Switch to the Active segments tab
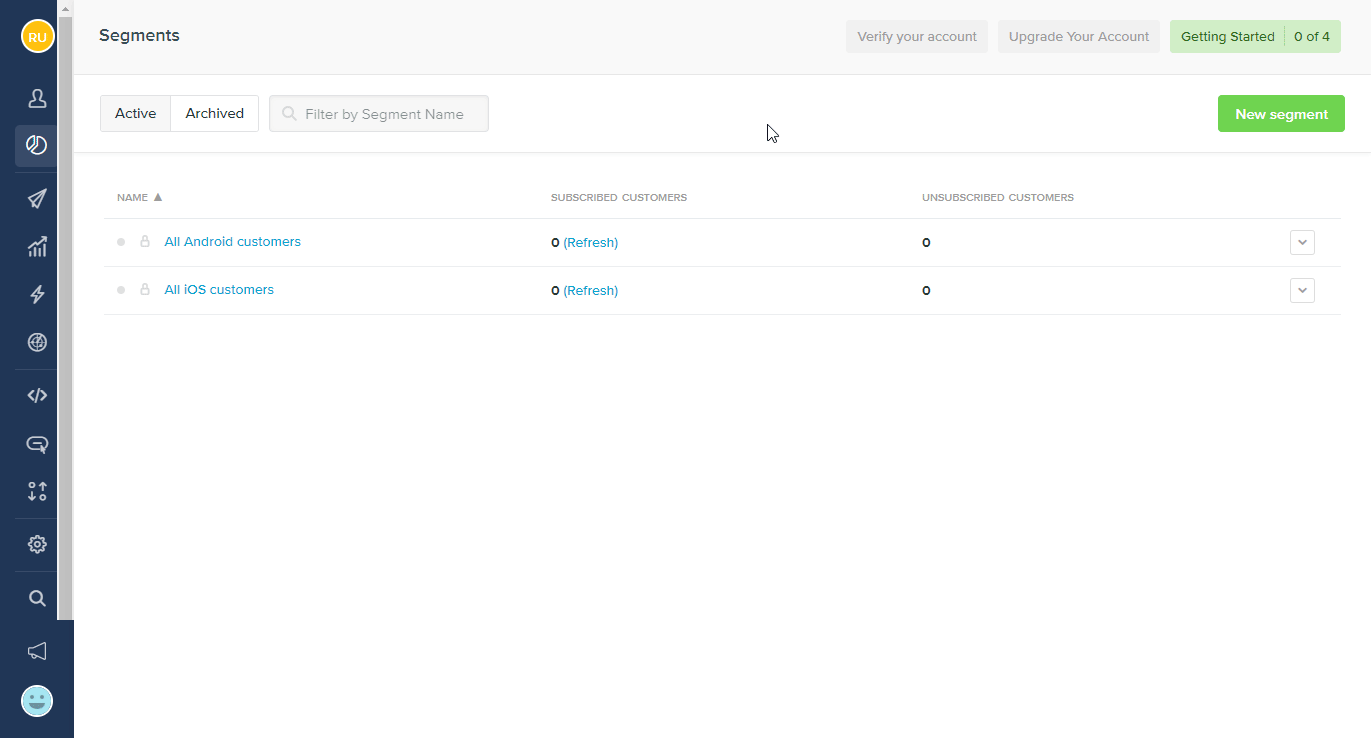Screen dimensions: 1371x738 click(135, 114)
